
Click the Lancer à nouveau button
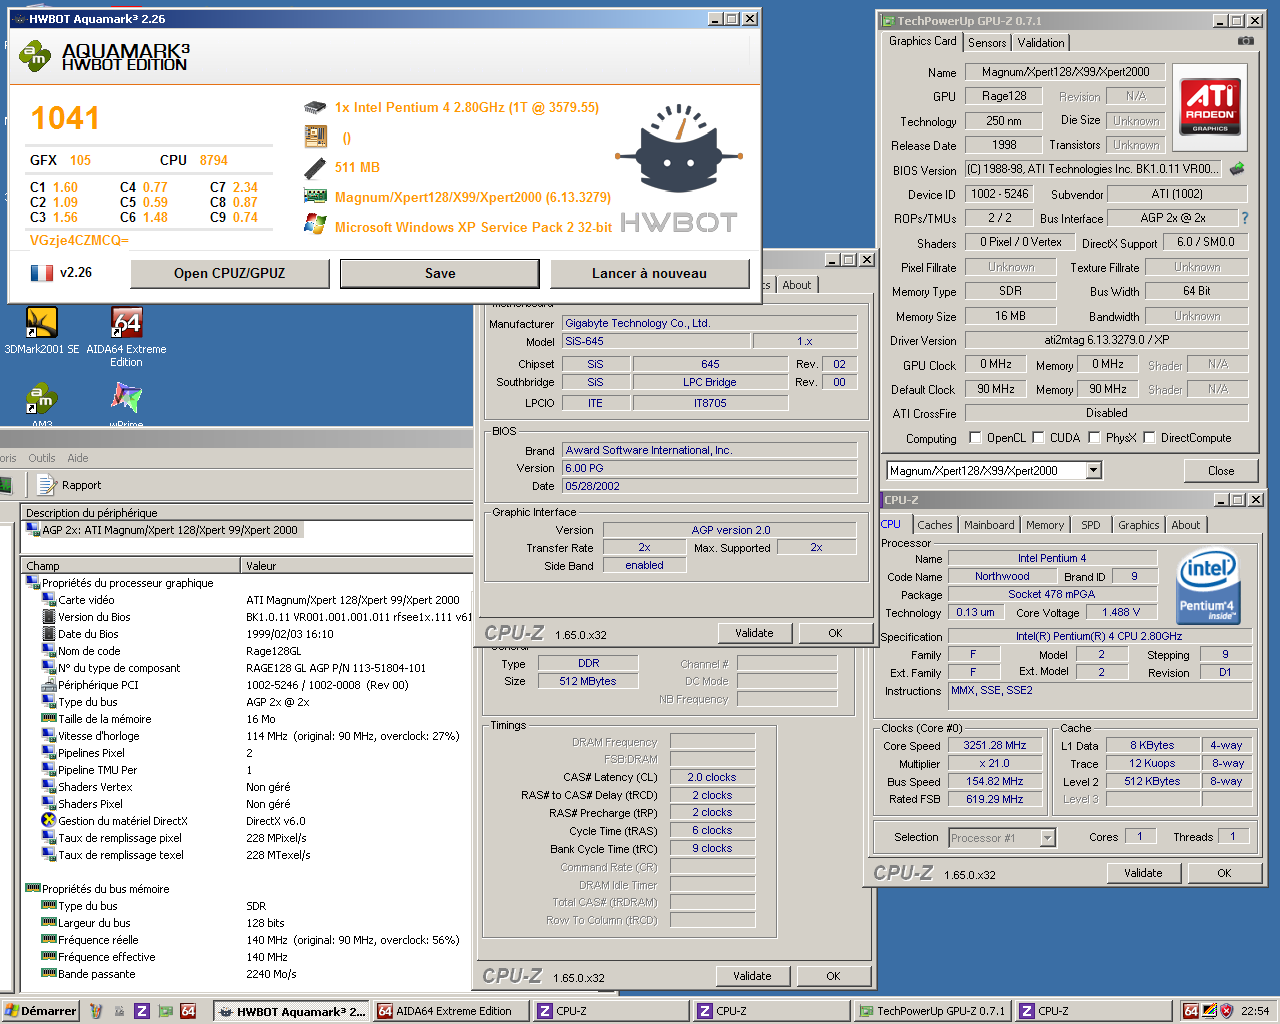click(x=649, y=273)
